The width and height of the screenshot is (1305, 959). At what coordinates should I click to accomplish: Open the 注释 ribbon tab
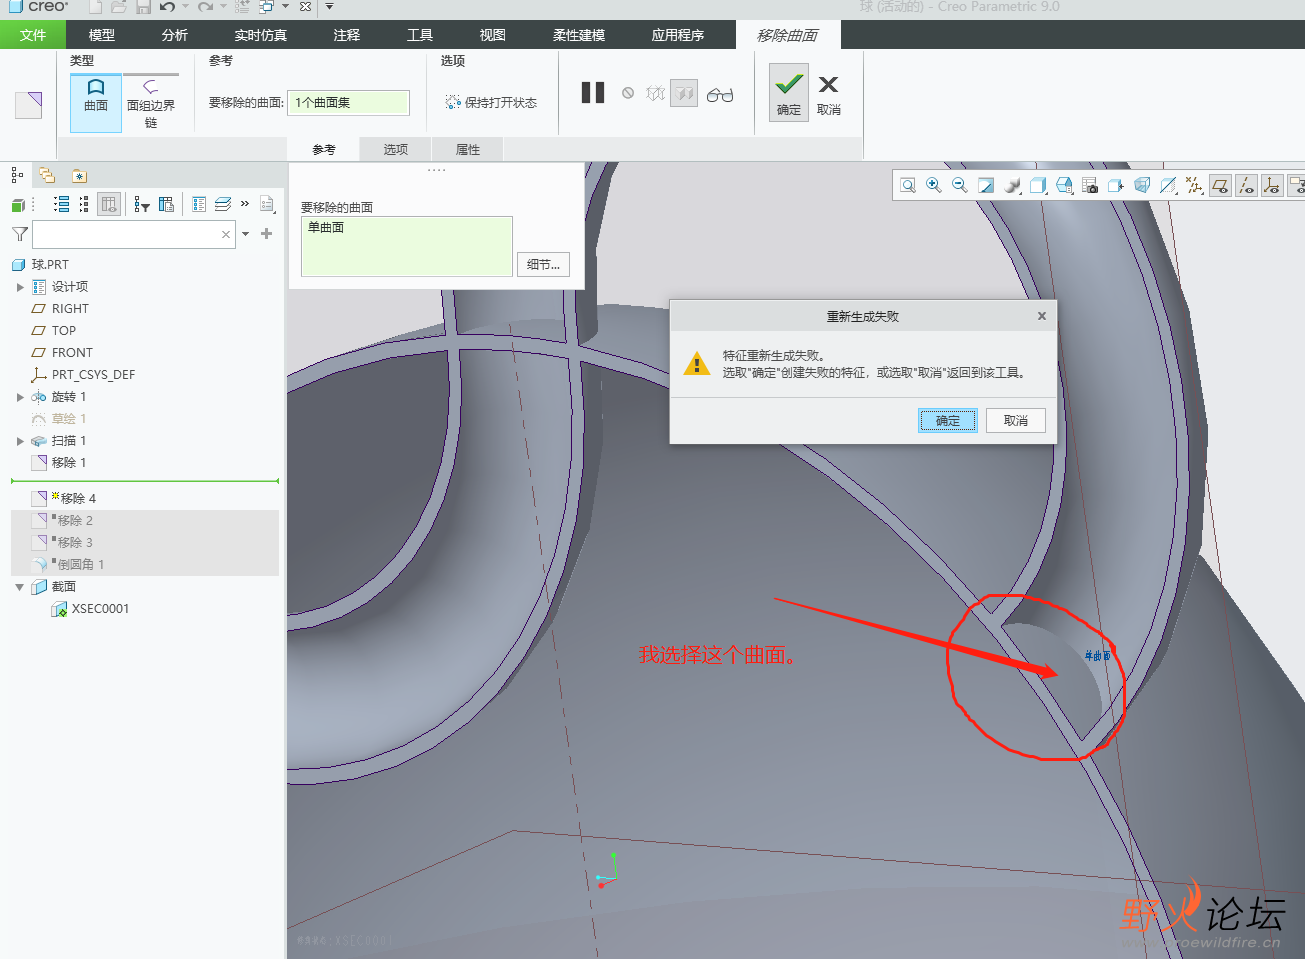click(347, 35)
